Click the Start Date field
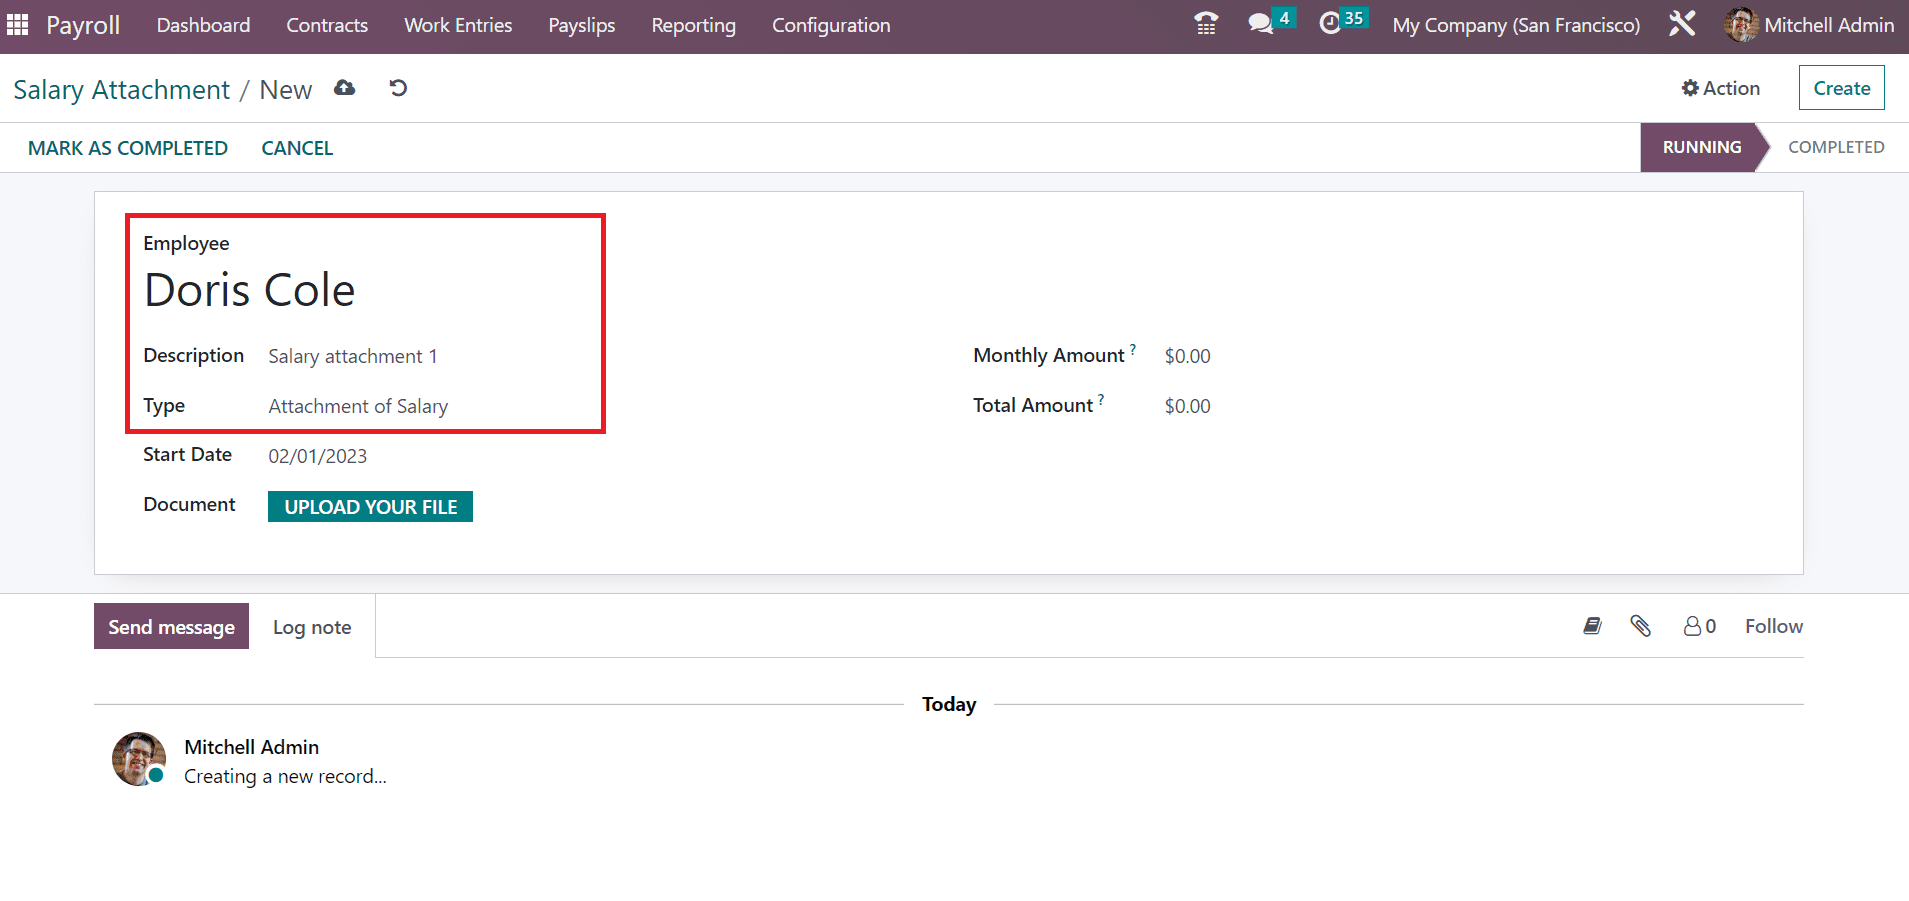 [x=318, y=456]
